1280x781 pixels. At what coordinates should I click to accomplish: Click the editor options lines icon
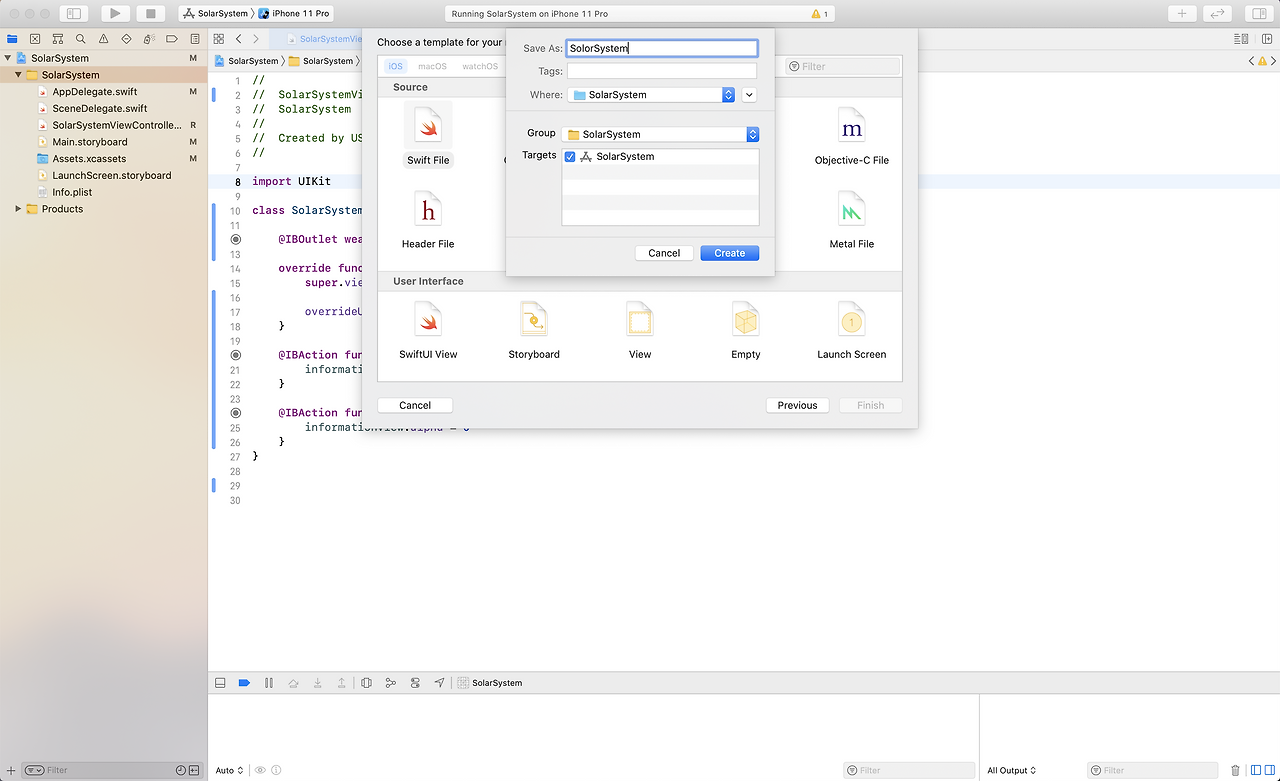click(x=1241, y=39)
